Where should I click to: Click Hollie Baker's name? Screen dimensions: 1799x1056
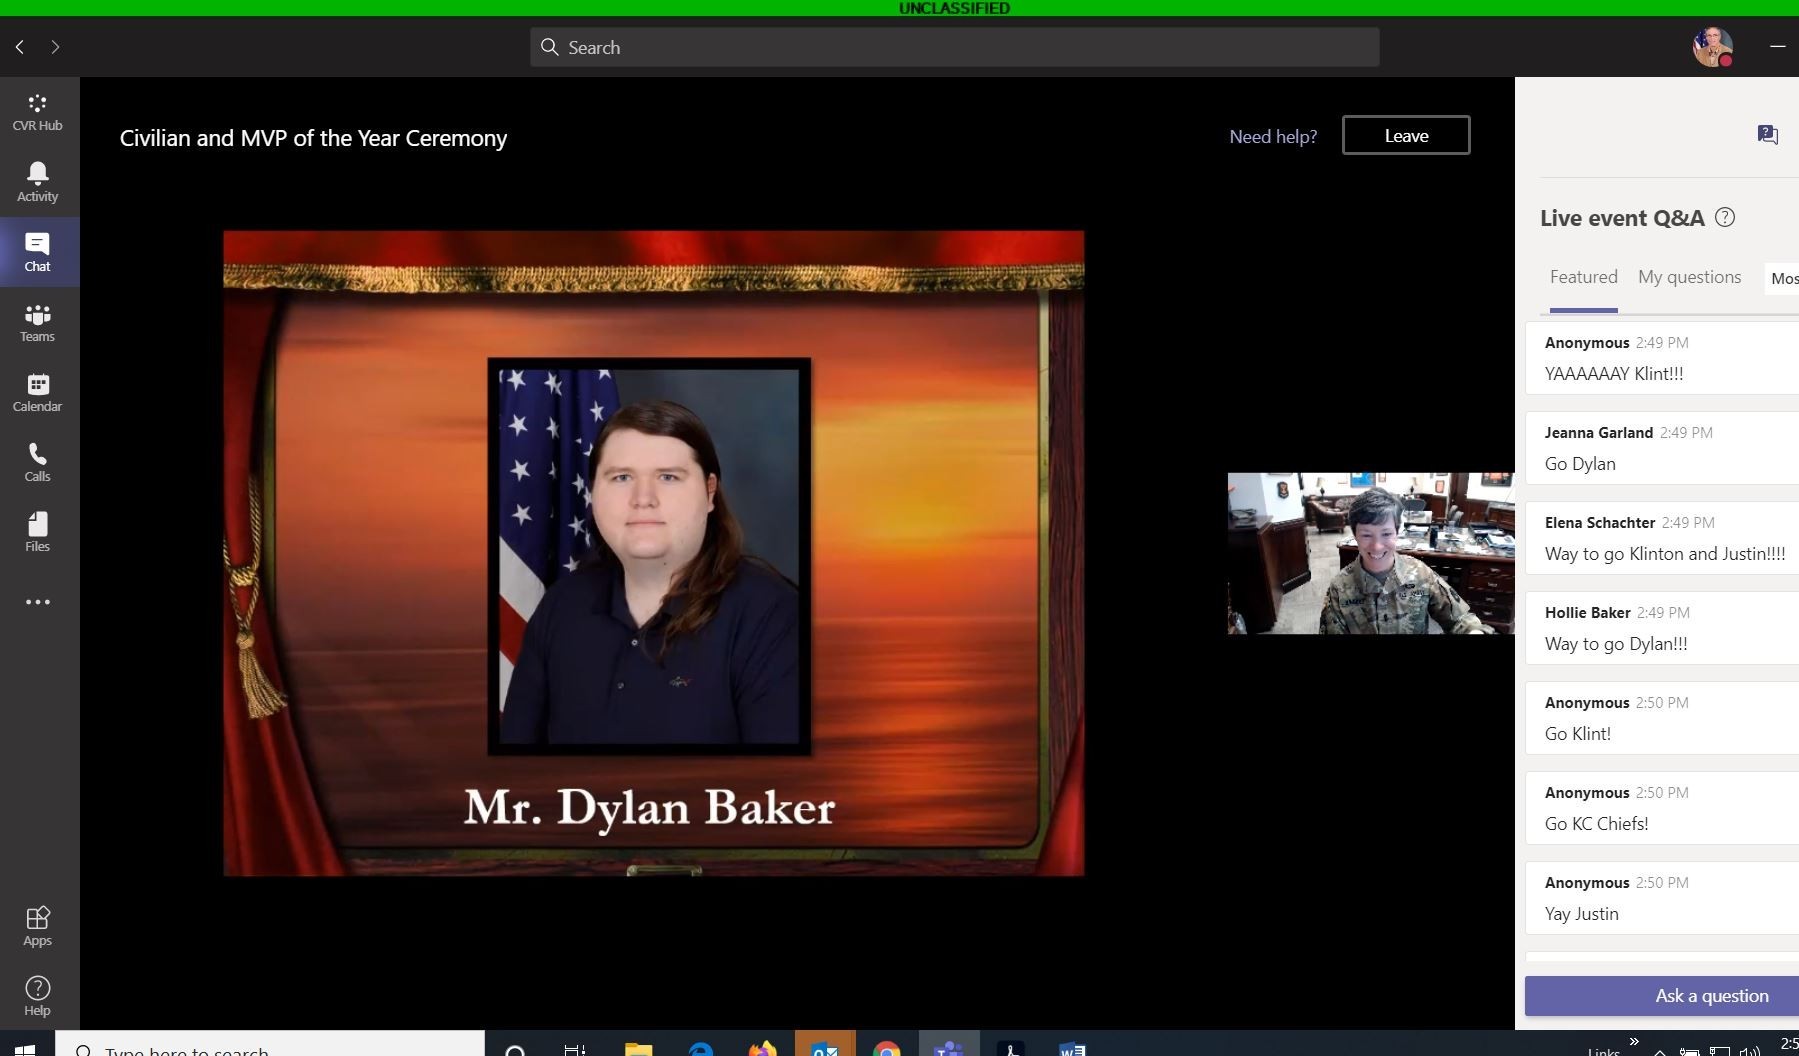tap(1587, 612)
